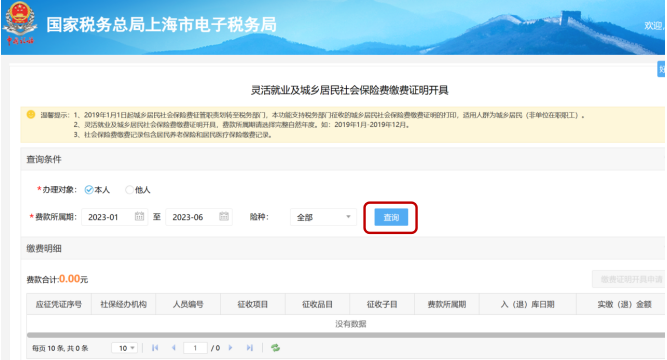Viewport: 667px width, 360px height.
Task: Click the green refresh table icon
Action: 276,348
